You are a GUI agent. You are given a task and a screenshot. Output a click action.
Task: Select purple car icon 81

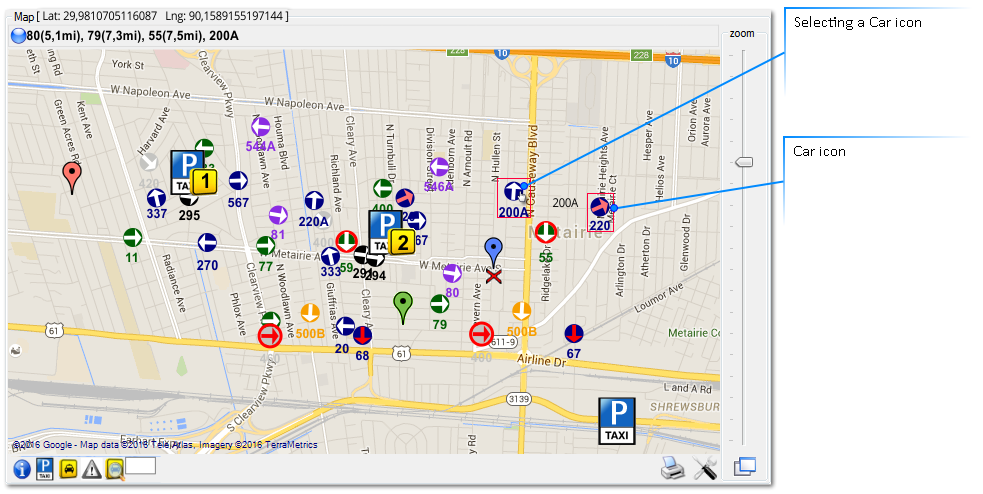pyautogui.click(x=278, y=215)
